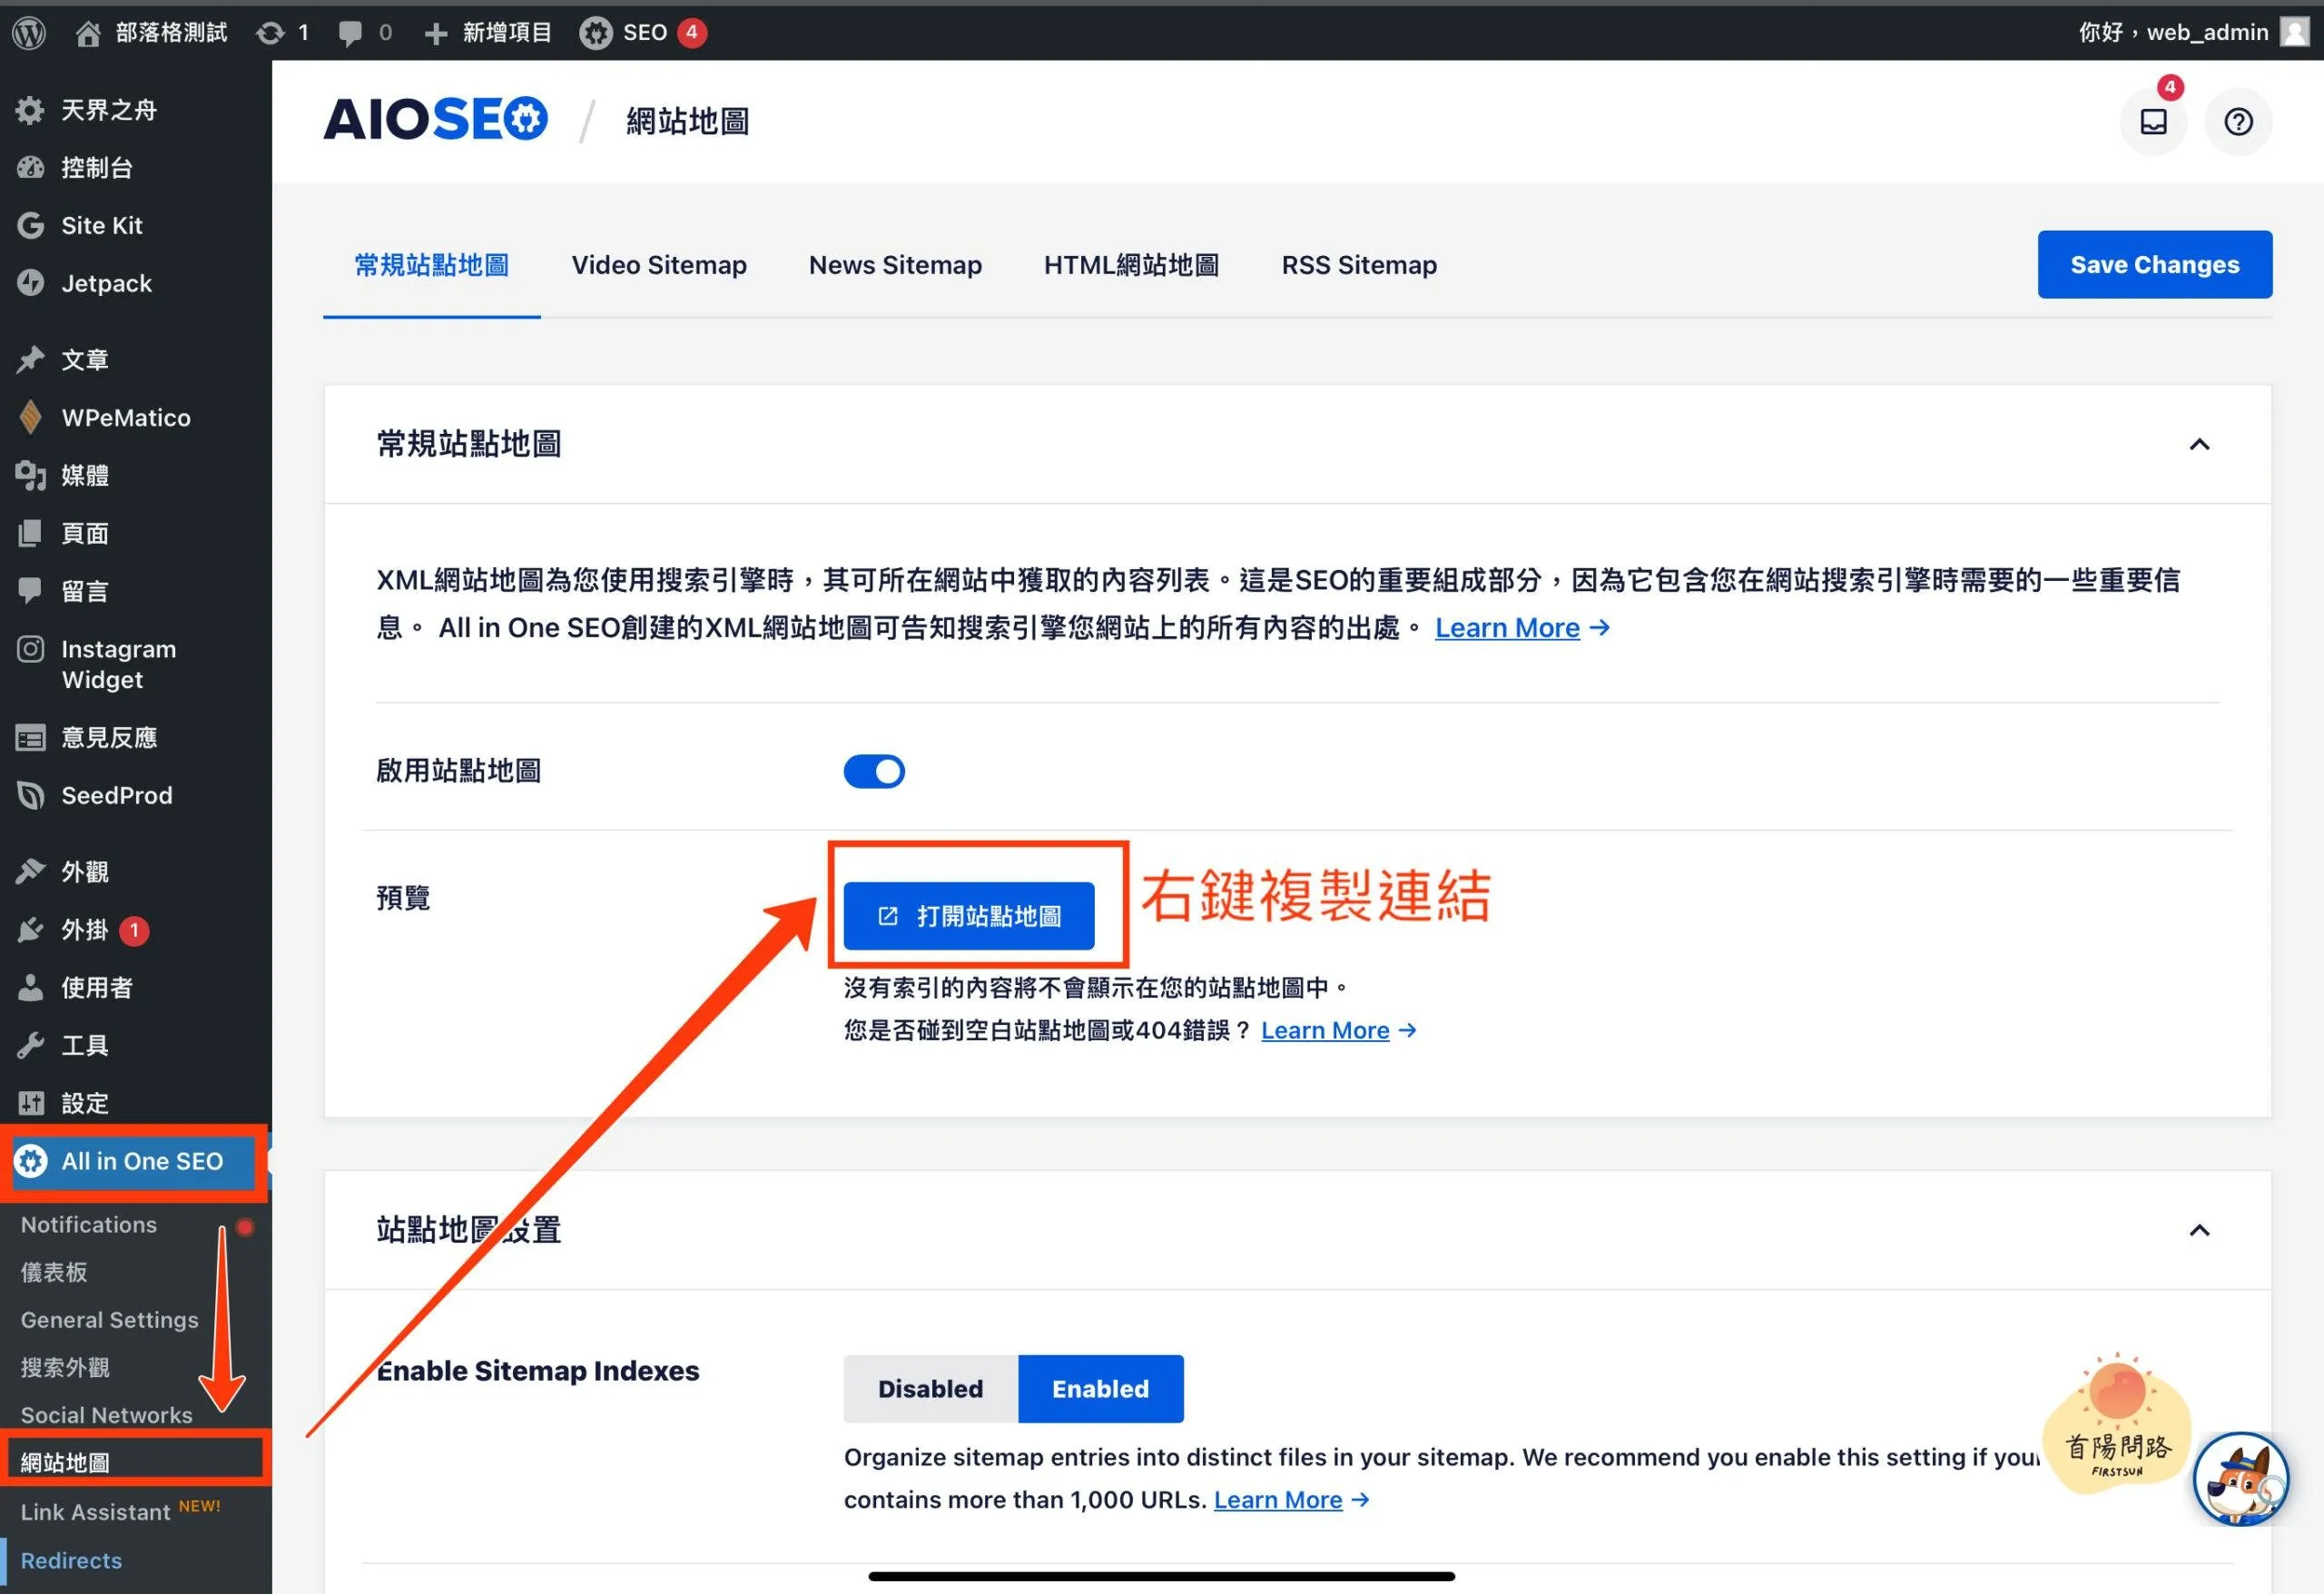The height and width of the screenshot is (1594, 2324).
Task: Expand the 外掛 plugins sidebar menu
Action: [x=85, y=930]
